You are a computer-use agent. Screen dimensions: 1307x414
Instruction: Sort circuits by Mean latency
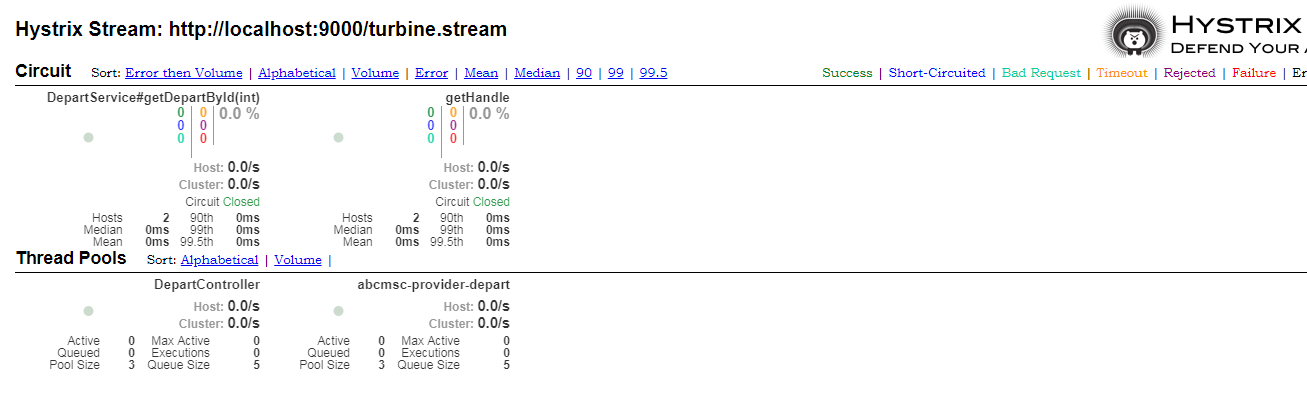481,73
